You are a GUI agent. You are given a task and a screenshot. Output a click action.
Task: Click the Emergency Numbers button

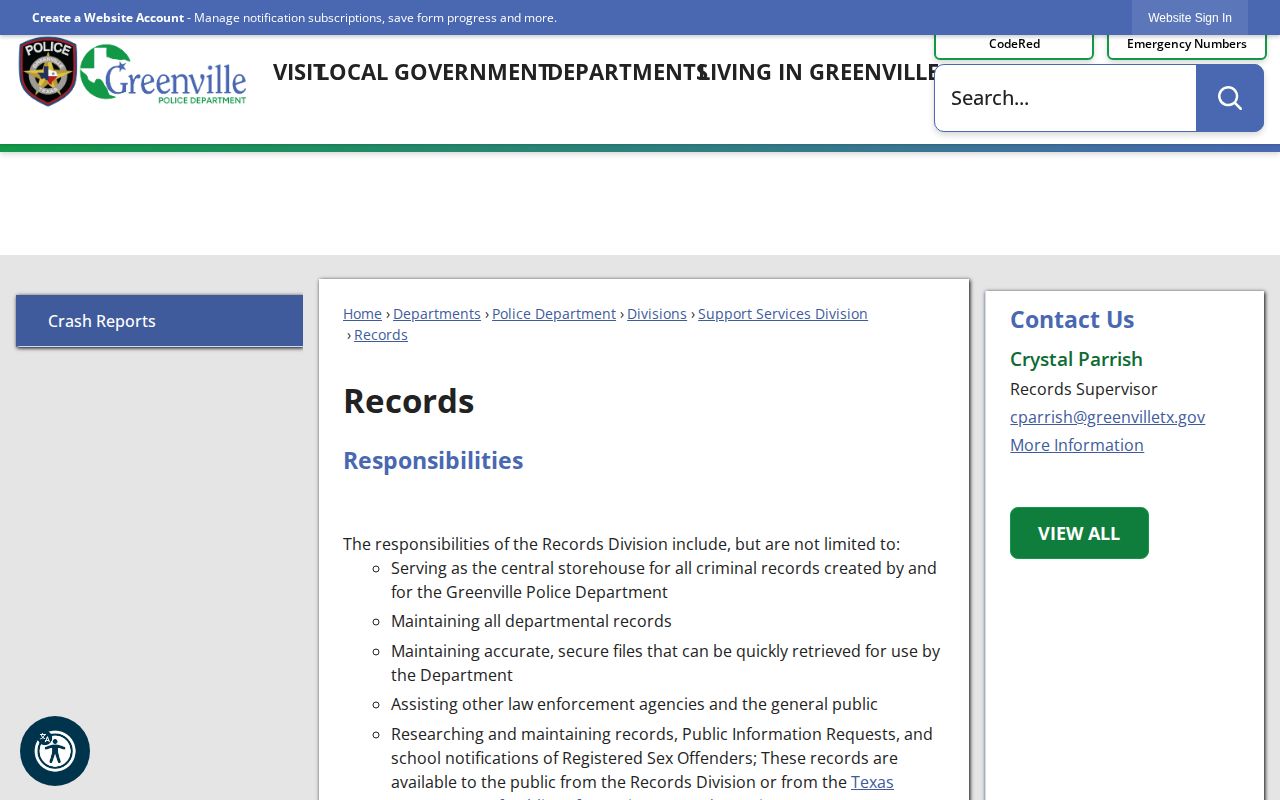pos(1187,44)
